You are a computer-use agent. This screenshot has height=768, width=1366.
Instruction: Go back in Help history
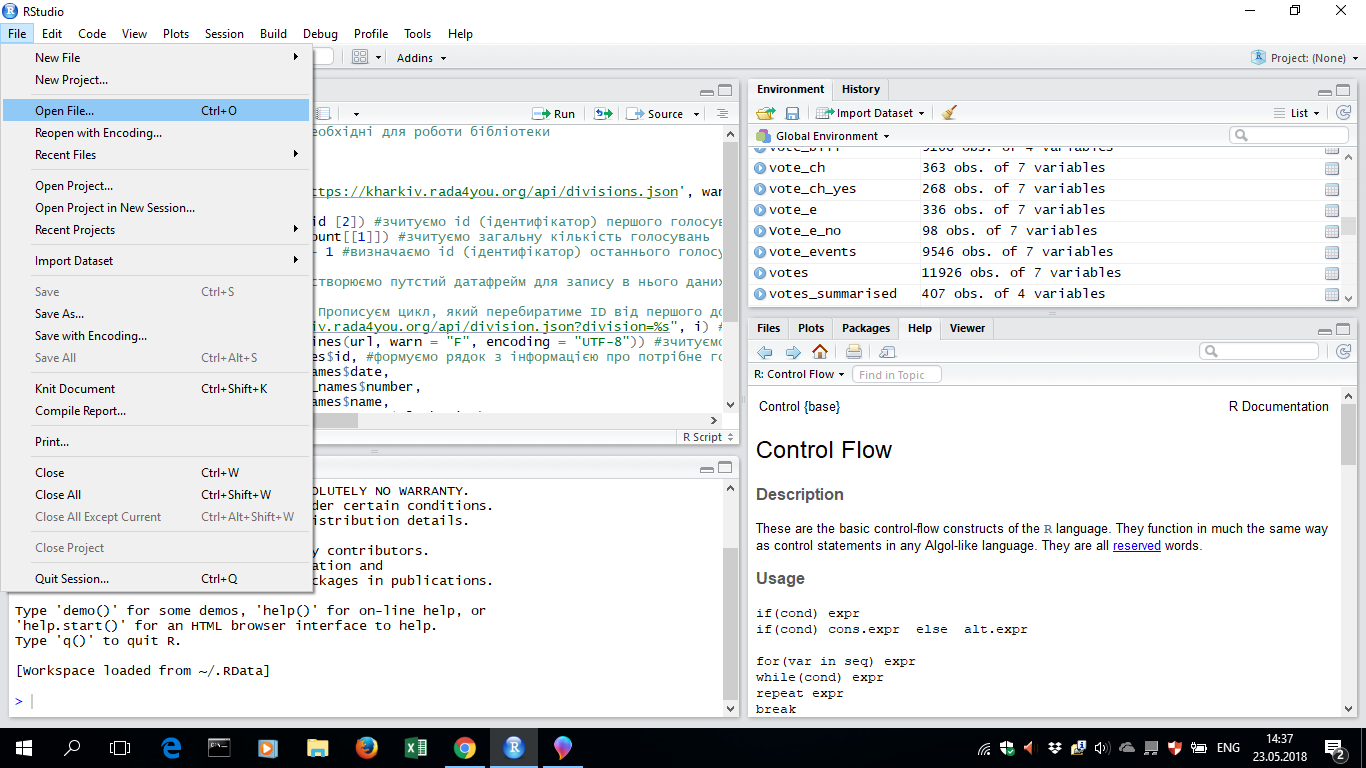(765, 351)
